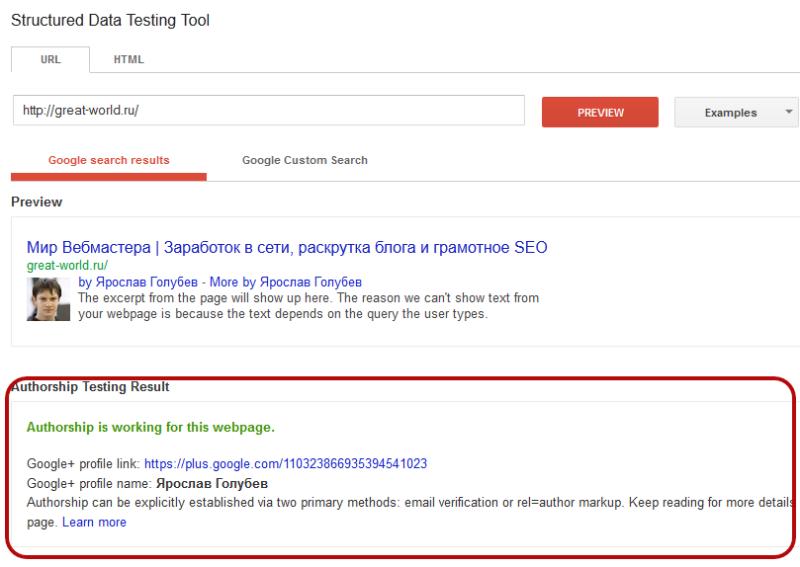This screenshot has width=800, height=567.
Task: Click the Learn more link
Action: click(94, 522)
